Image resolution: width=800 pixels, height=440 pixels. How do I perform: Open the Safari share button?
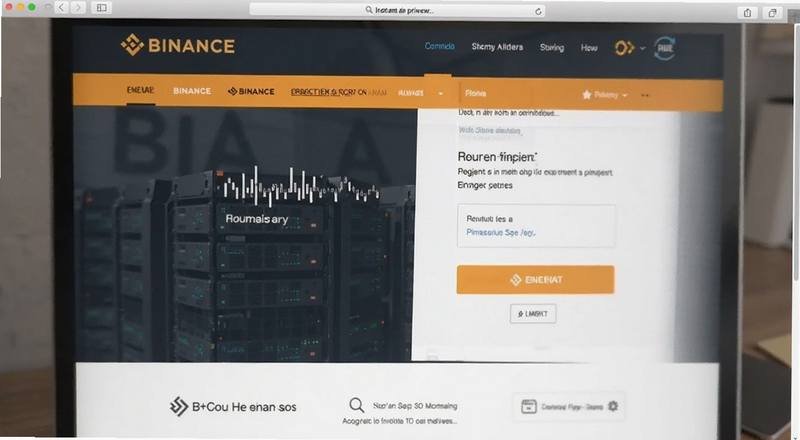click(x=747, y=13)
